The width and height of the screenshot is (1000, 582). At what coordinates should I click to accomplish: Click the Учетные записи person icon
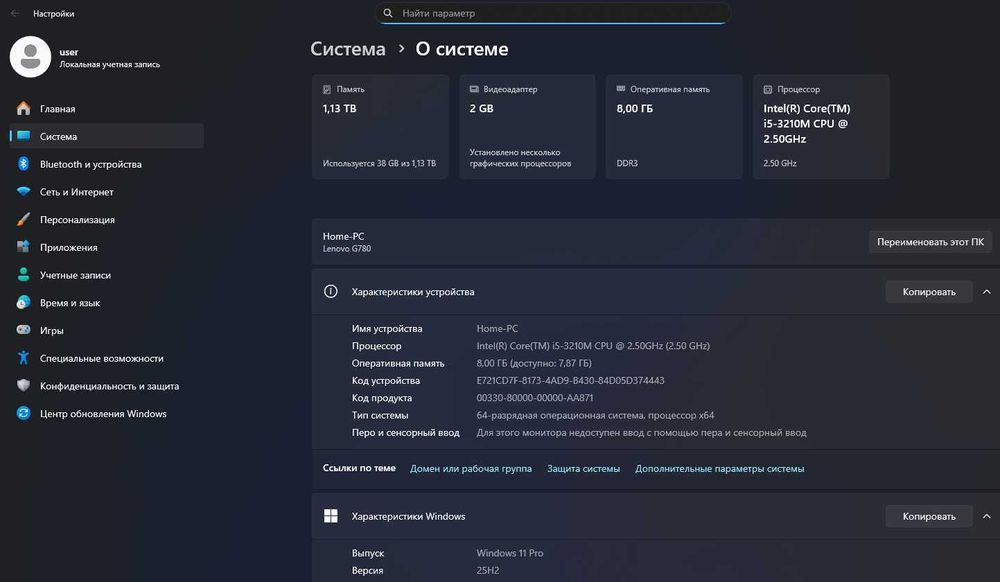tap(24, 275)
